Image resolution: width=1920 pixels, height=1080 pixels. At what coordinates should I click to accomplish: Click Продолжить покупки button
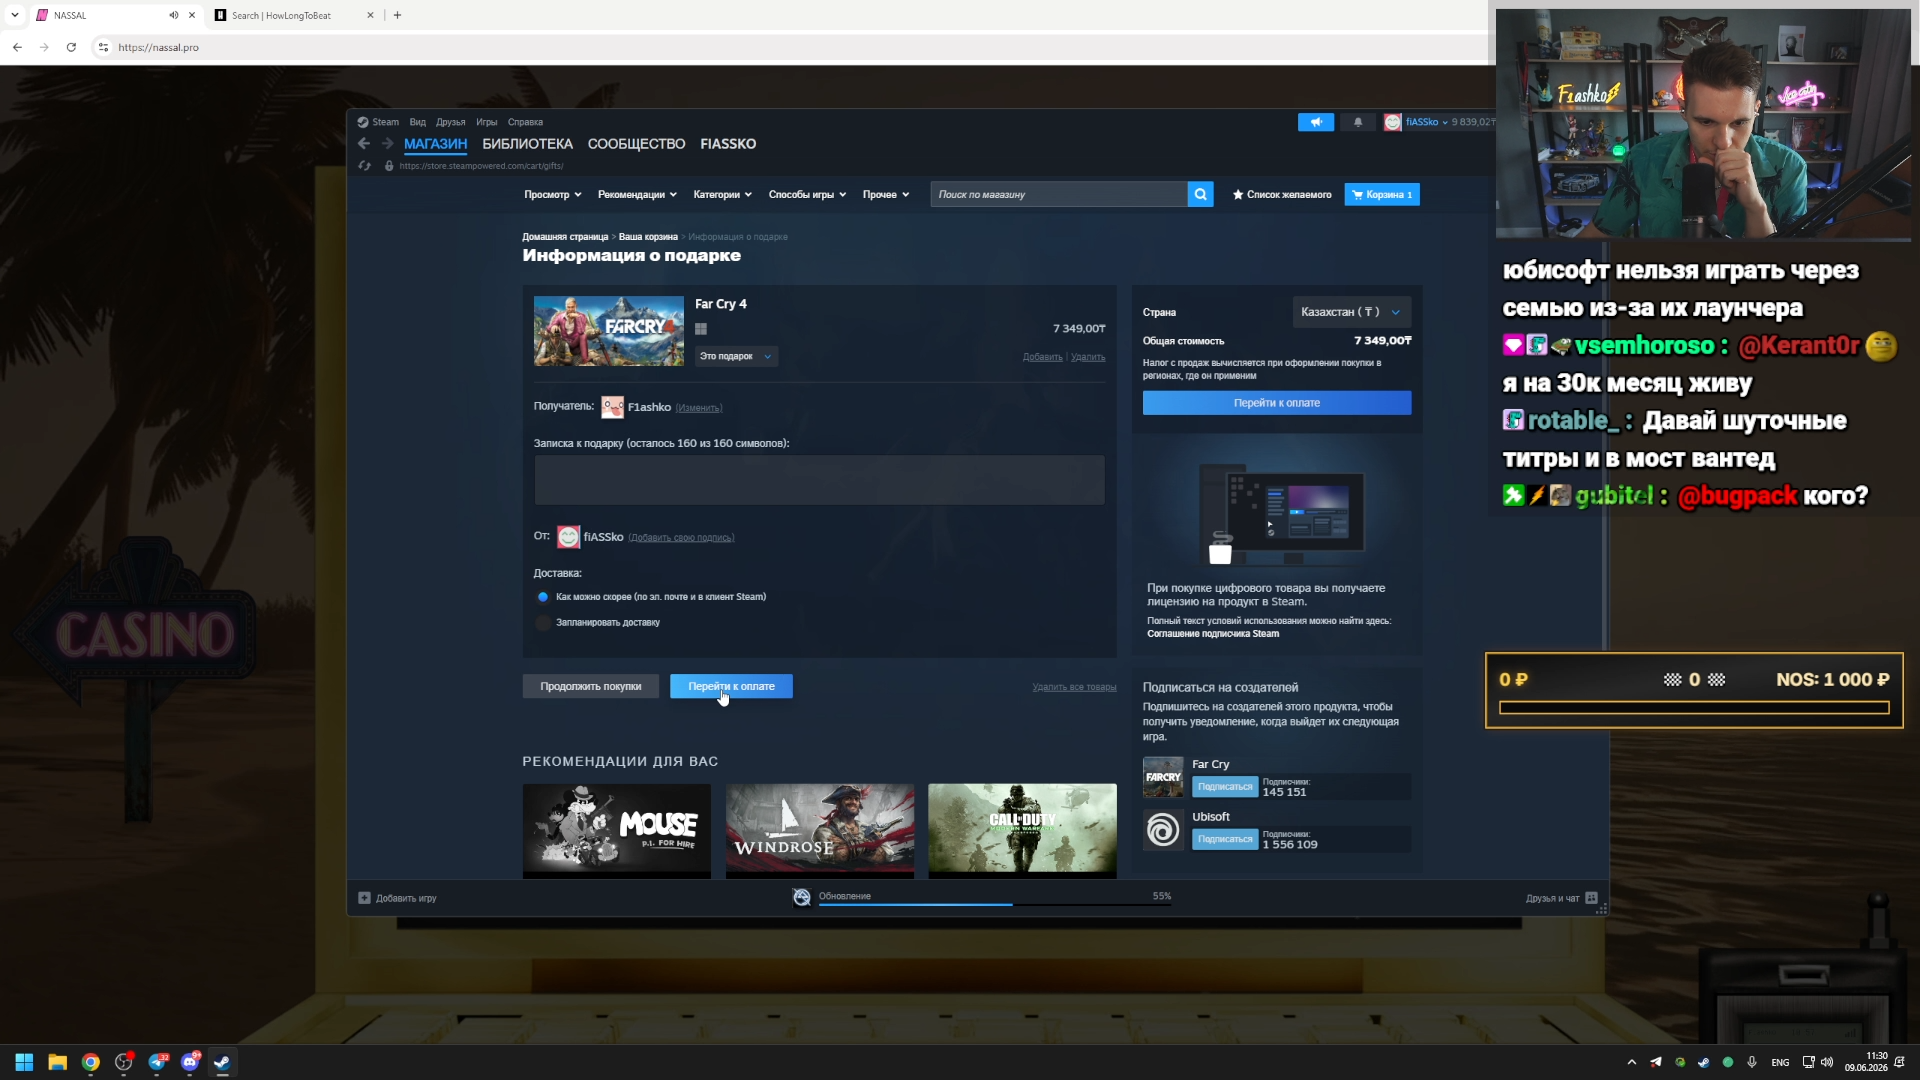590,686
